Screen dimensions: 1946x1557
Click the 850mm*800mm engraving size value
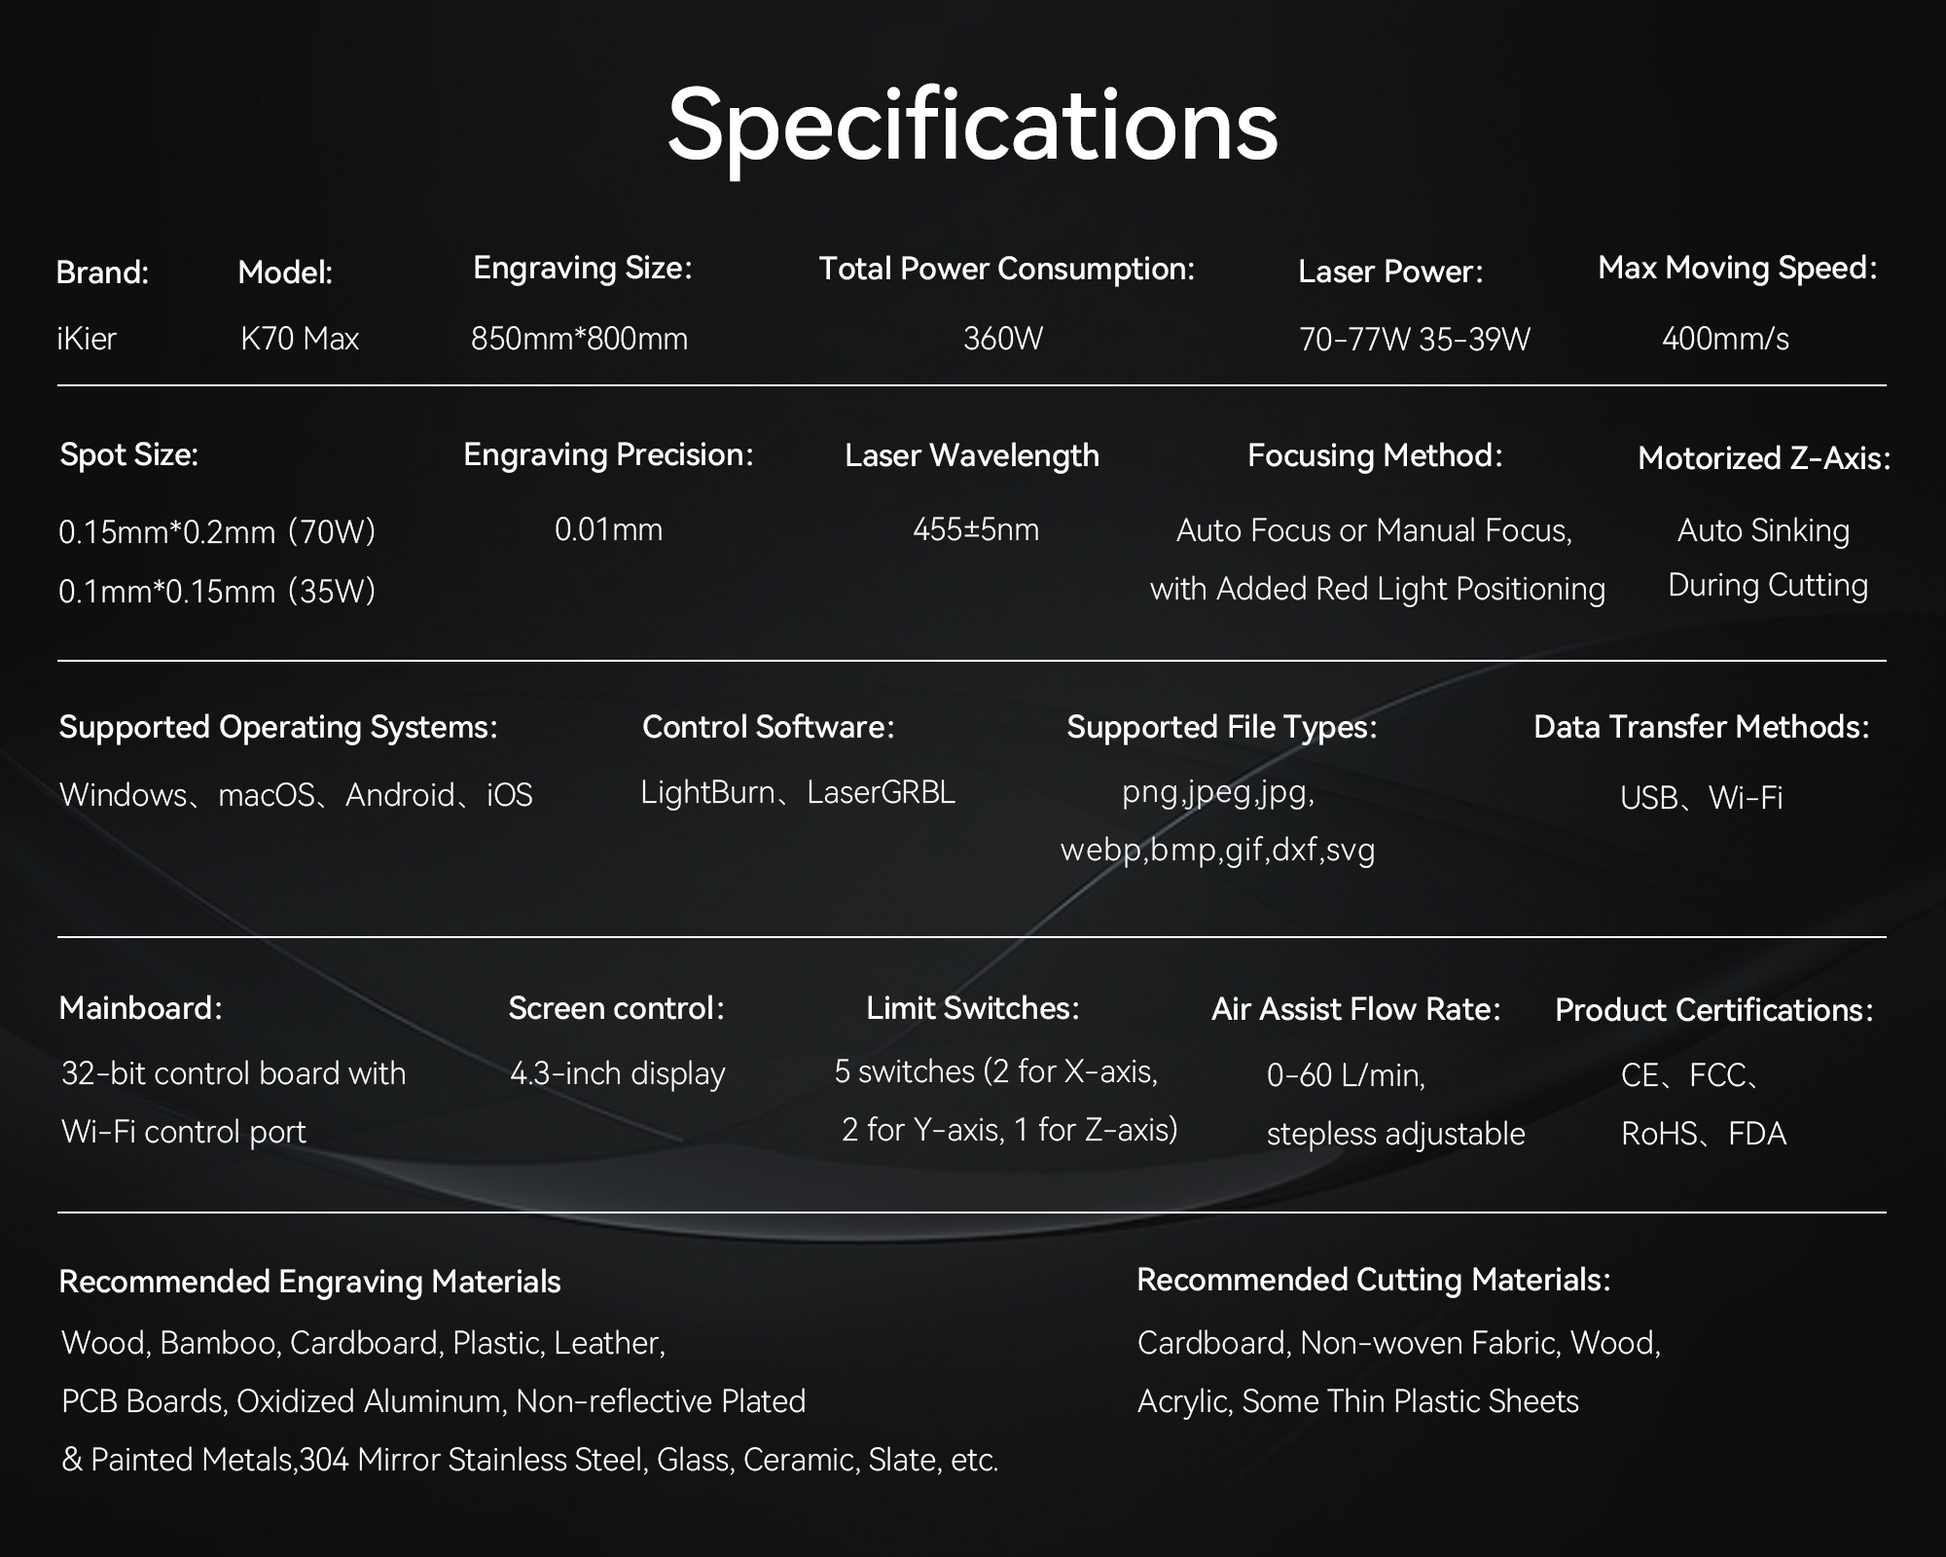pyautogui.click(x=579, y=339)
